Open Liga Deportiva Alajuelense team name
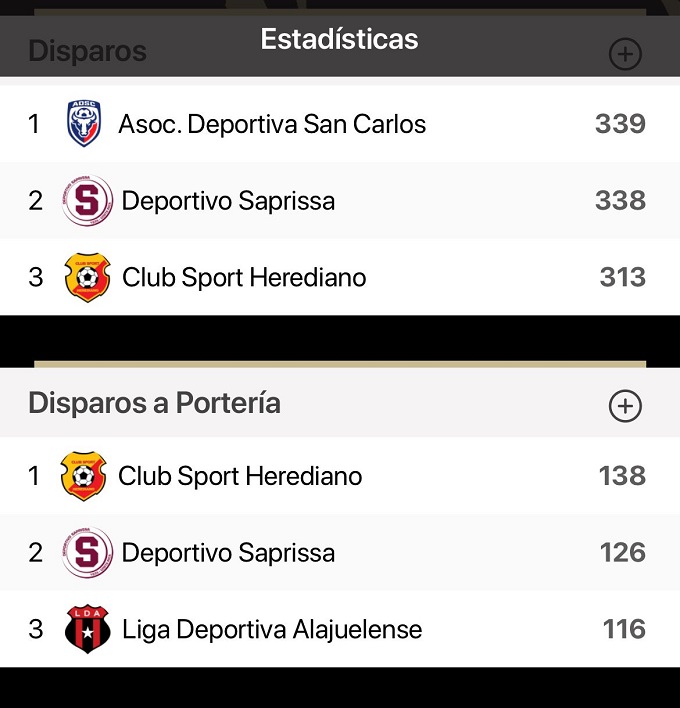The image size is (680, 708). (272, 629)
